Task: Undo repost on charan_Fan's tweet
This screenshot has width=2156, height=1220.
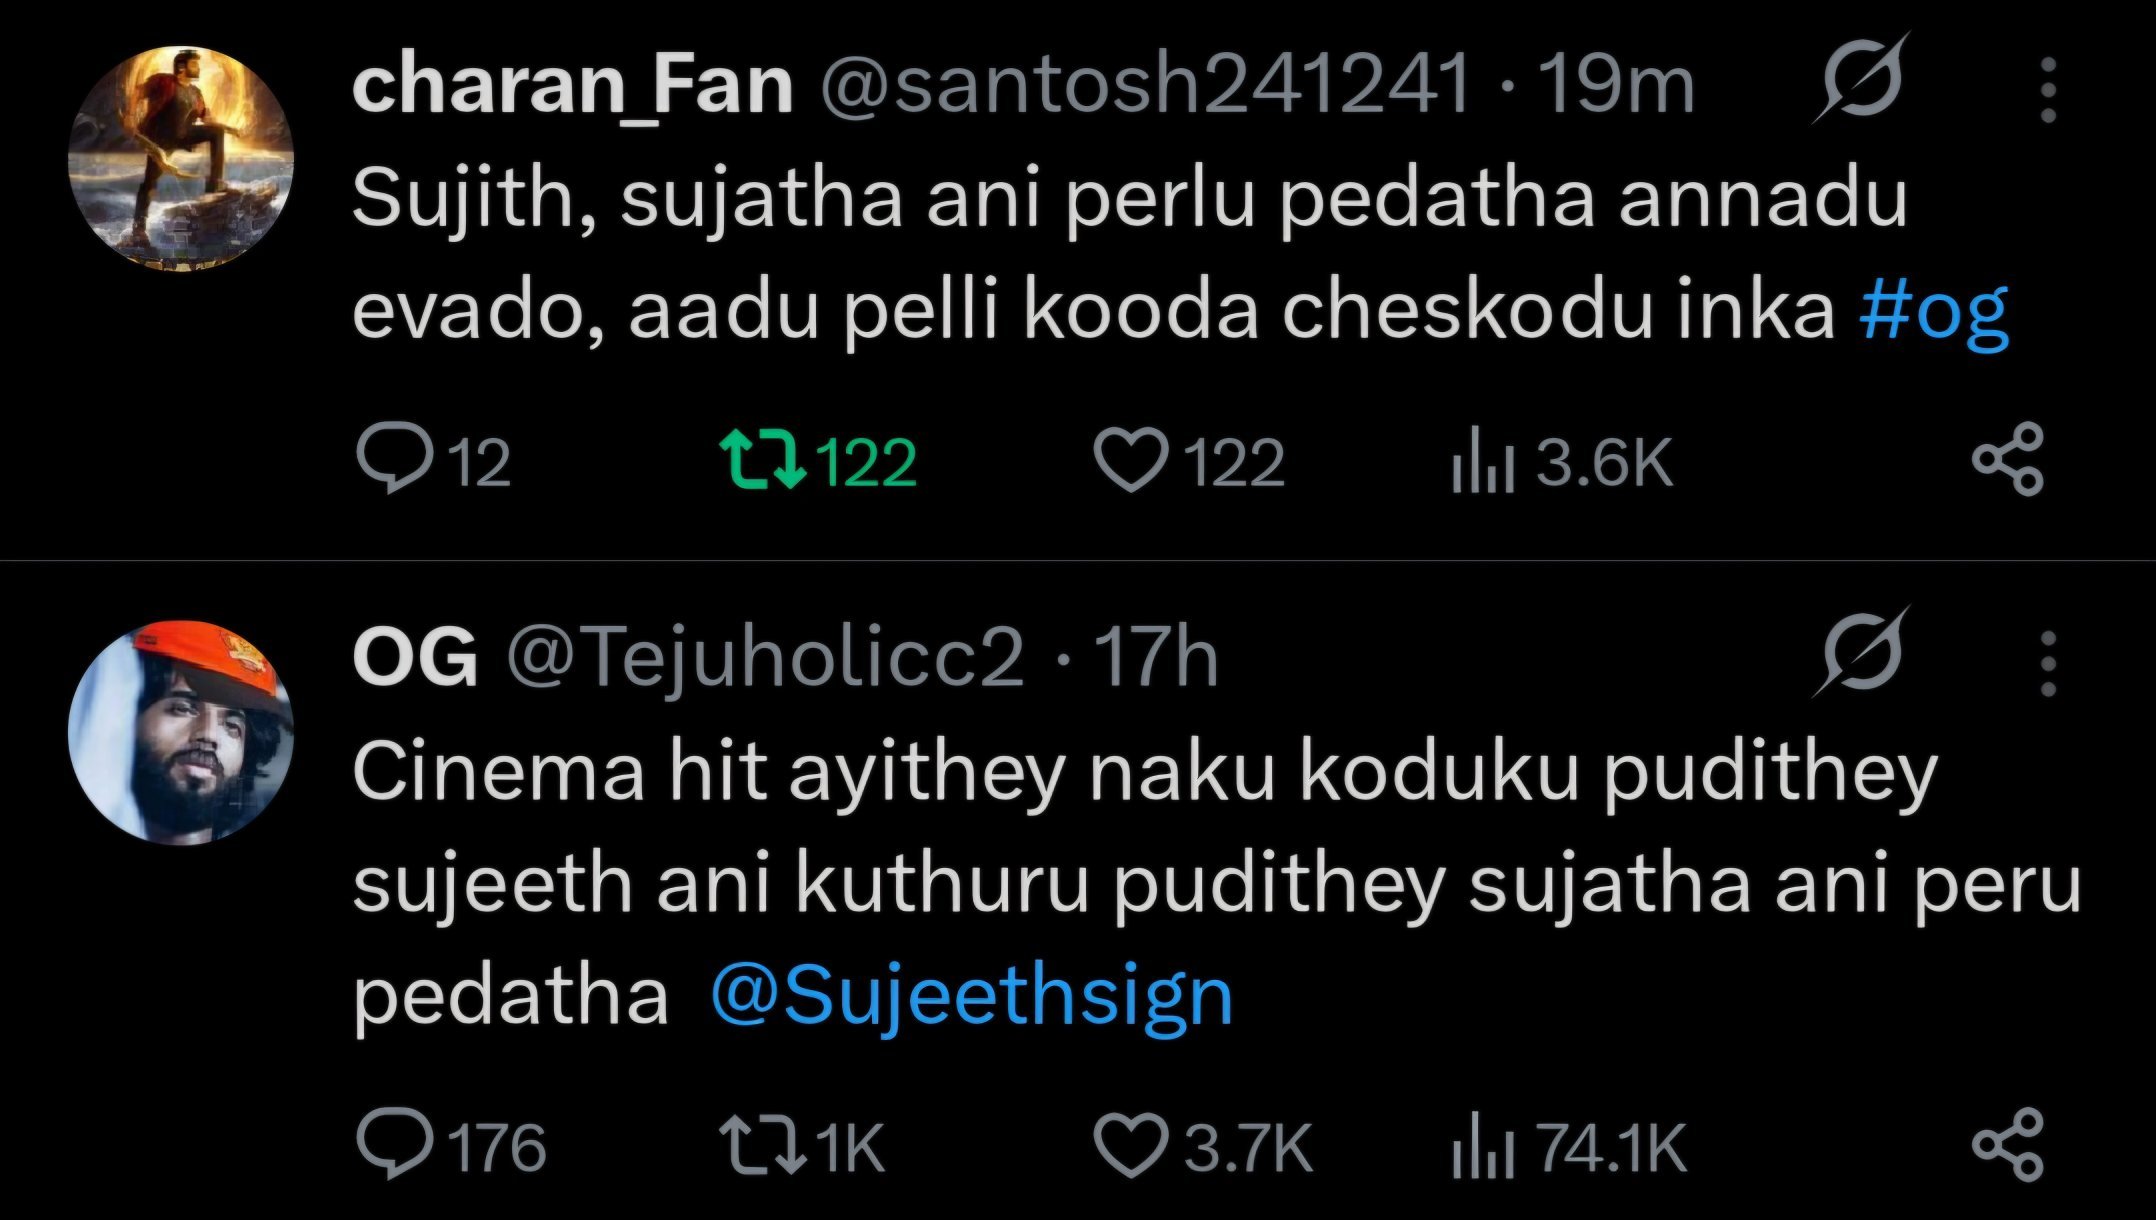Action: tap(763, 460)
